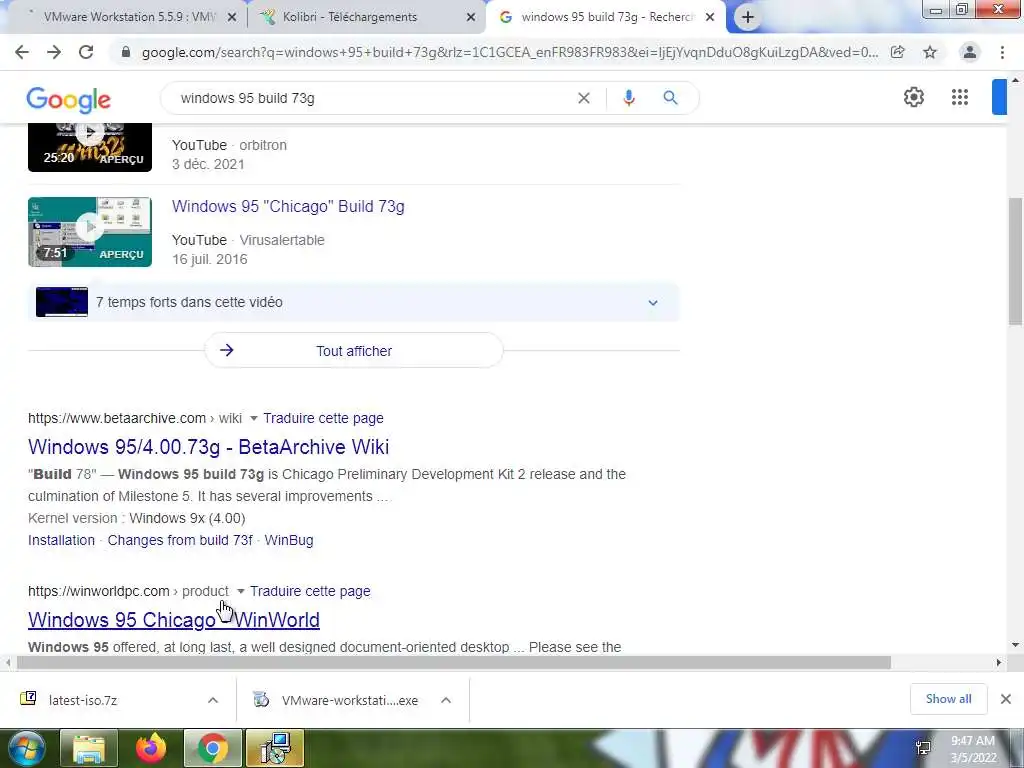This screenshot has width=1024, height=768.
Task: Open VMware-workstati....exe download options chevron
Action: (446, 700)
